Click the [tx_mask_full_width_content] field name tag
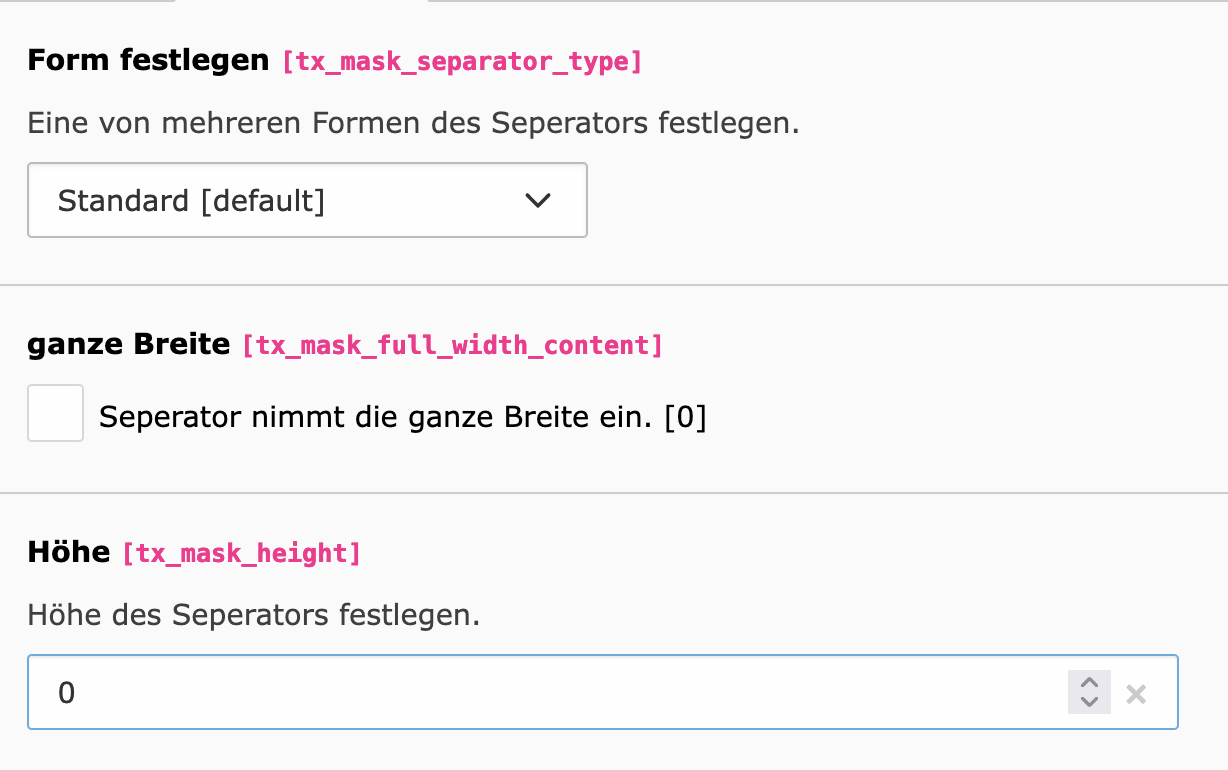Image resolution: width=1228 pixels, height=770 pixels. pyautogui.click(x=452, y=346)
